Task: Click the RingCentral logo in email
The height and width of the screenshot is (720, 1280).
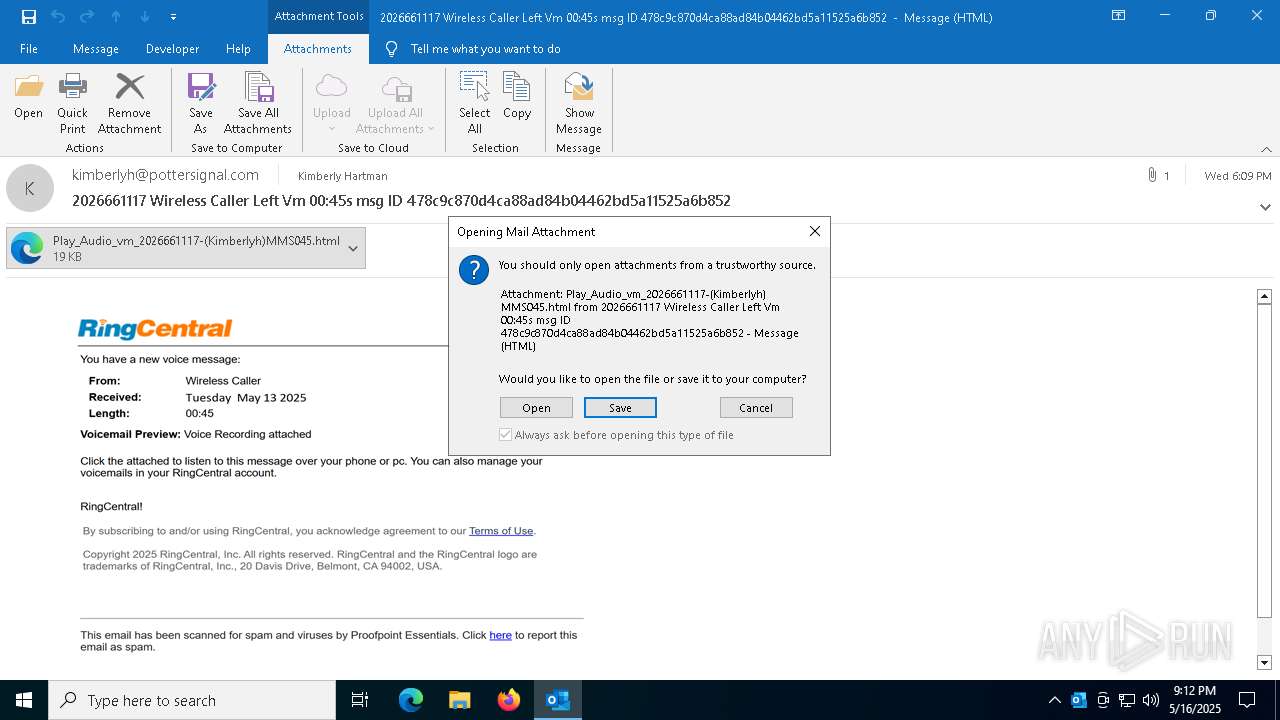Action: click(x=155, y=328)
